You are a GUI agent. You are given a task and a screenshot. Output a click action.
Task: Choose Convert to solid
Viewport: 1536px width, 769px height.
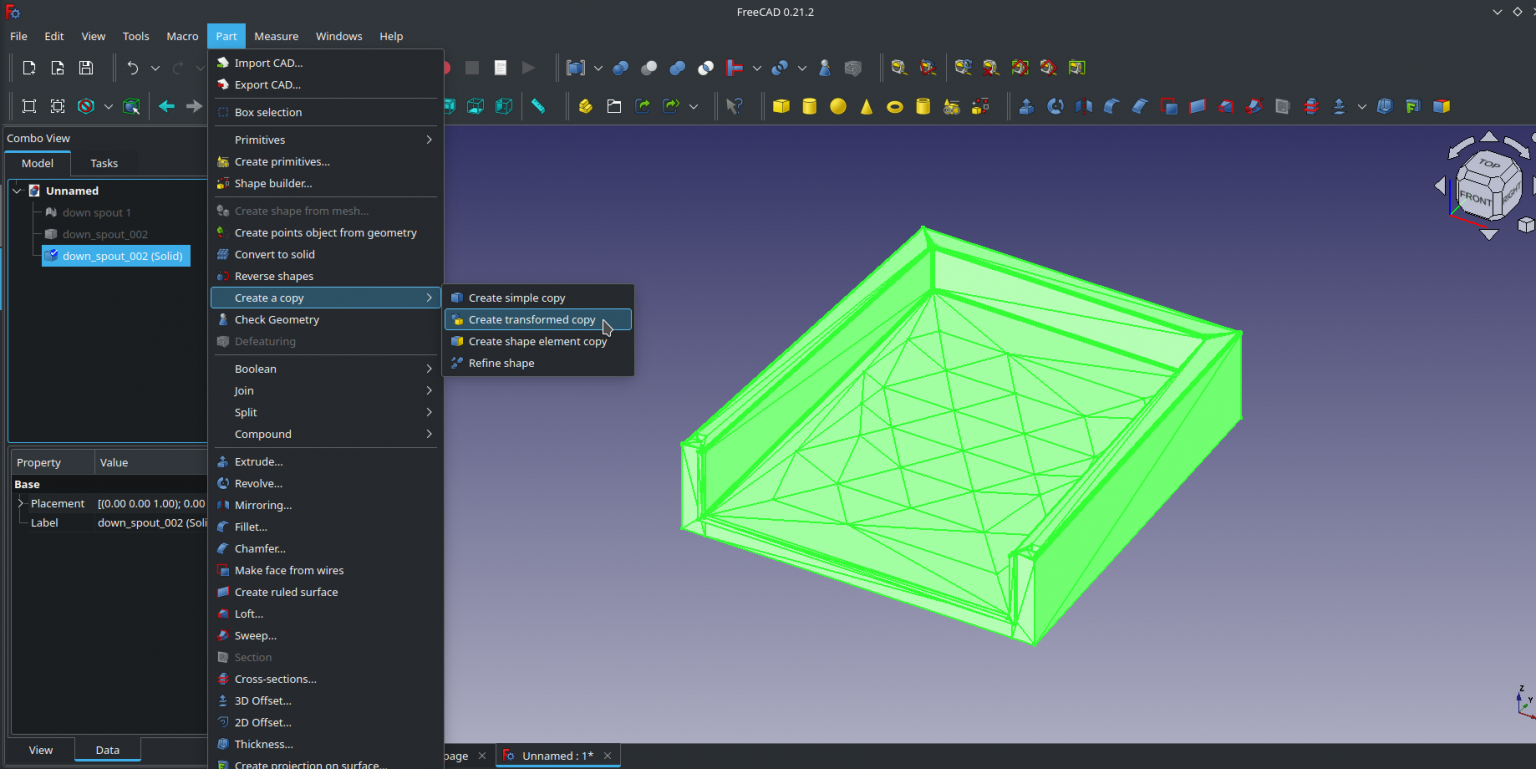325,255
